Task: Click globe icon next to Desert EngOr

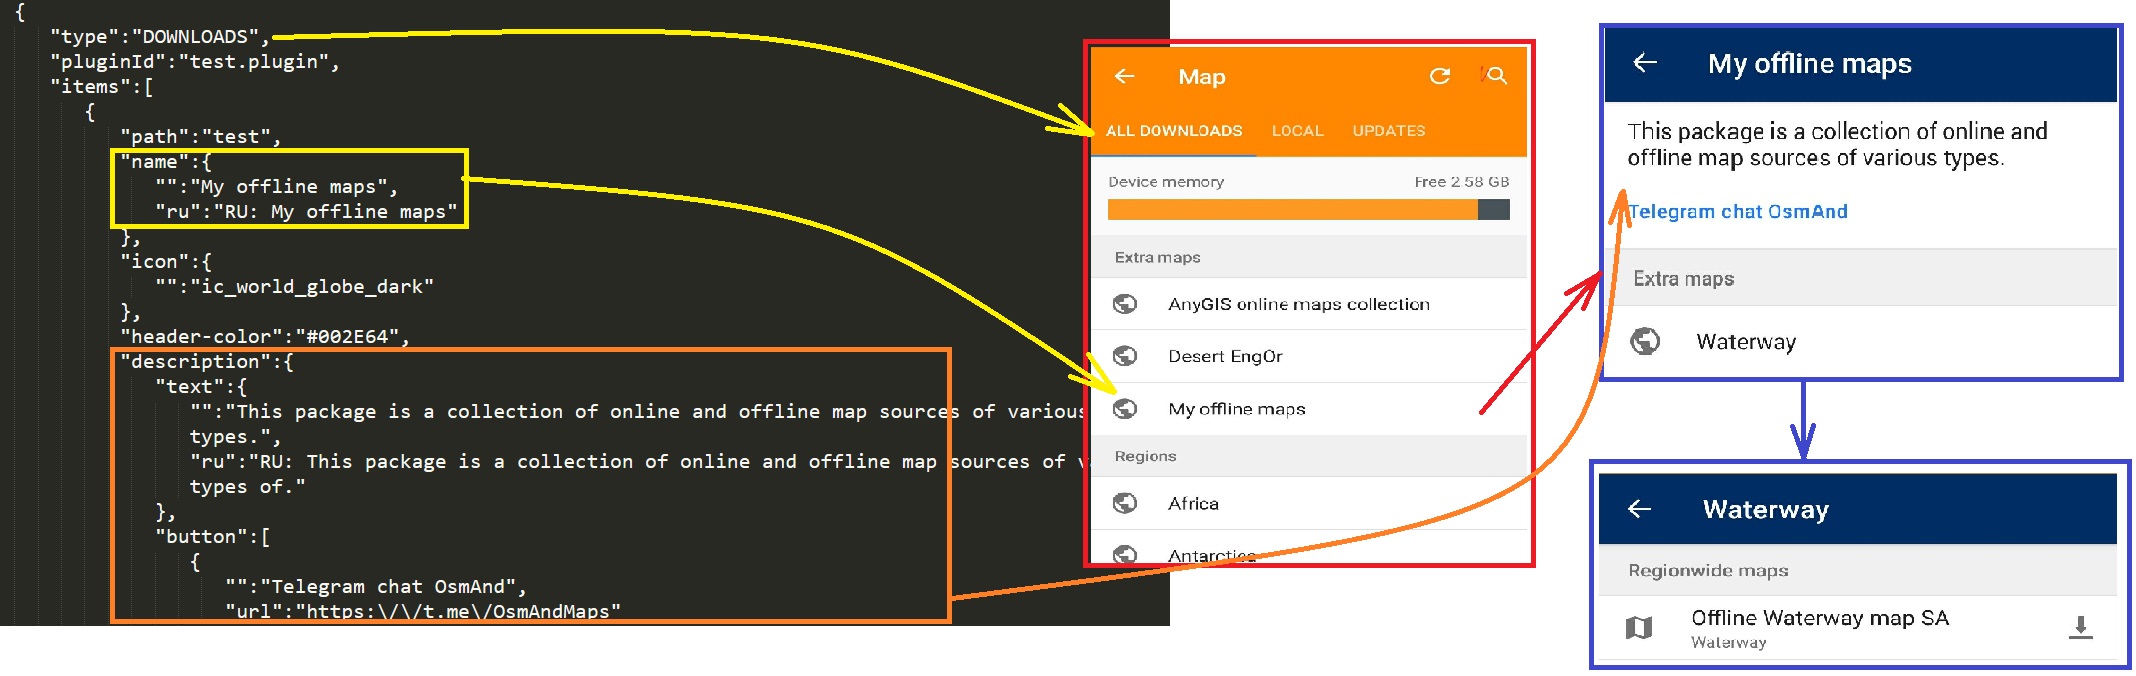Action: (x=1125, y=356)
